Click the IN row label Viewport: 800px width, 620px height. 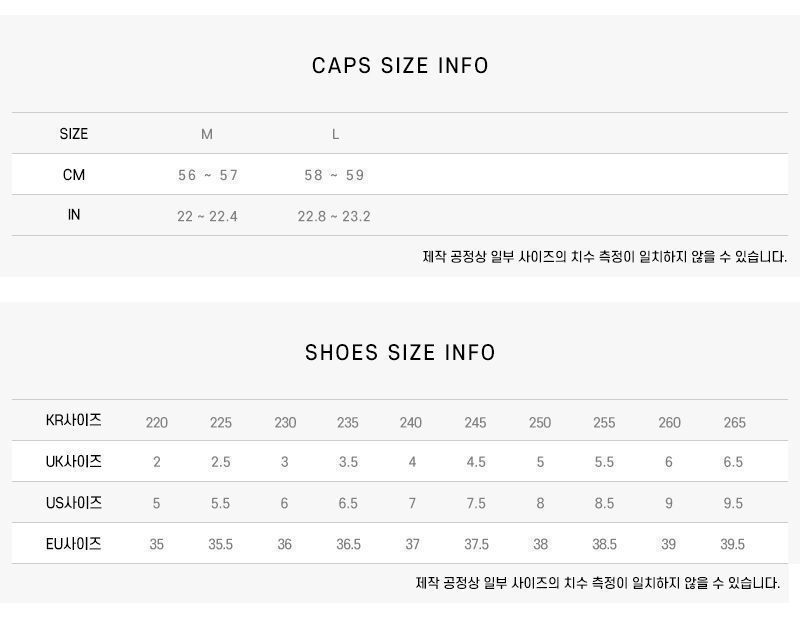click(x=74, y=215)
